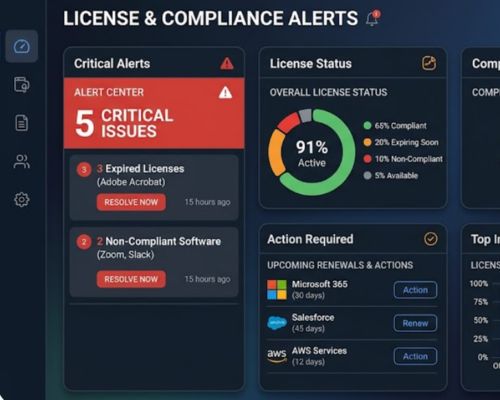Viewport: 500px width, 400px height.
Task: Click the '100%' chart axis label
Action: [x=479, y=284]
